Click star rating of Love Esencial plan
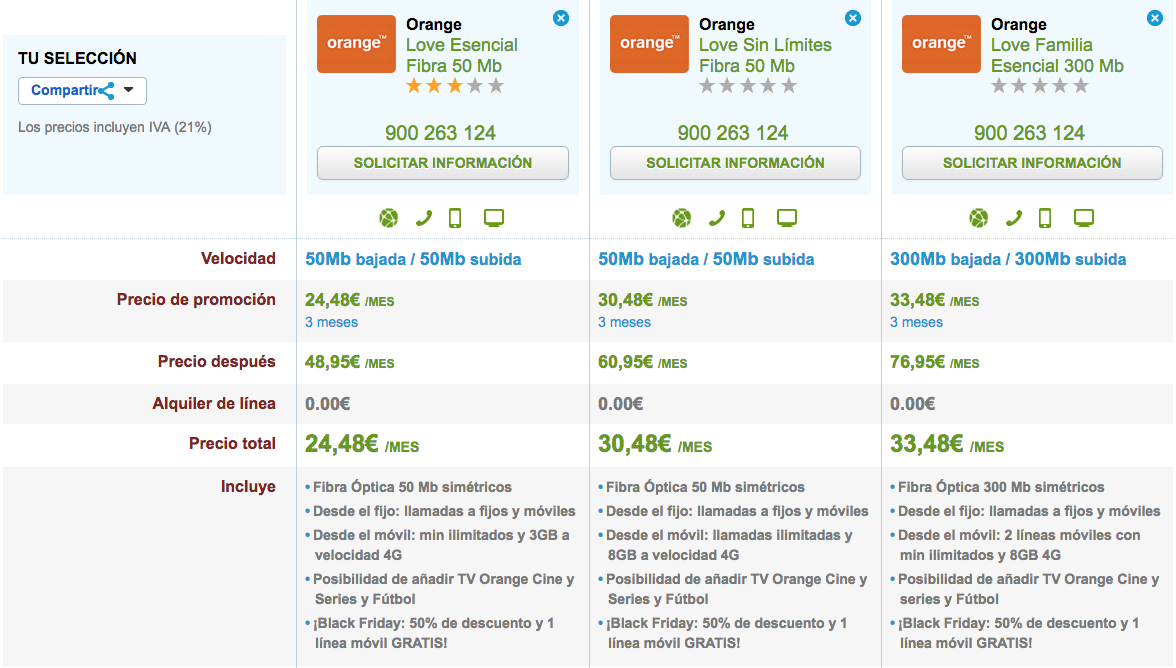The image size is (1176, 668). click(x=454, y=86)
